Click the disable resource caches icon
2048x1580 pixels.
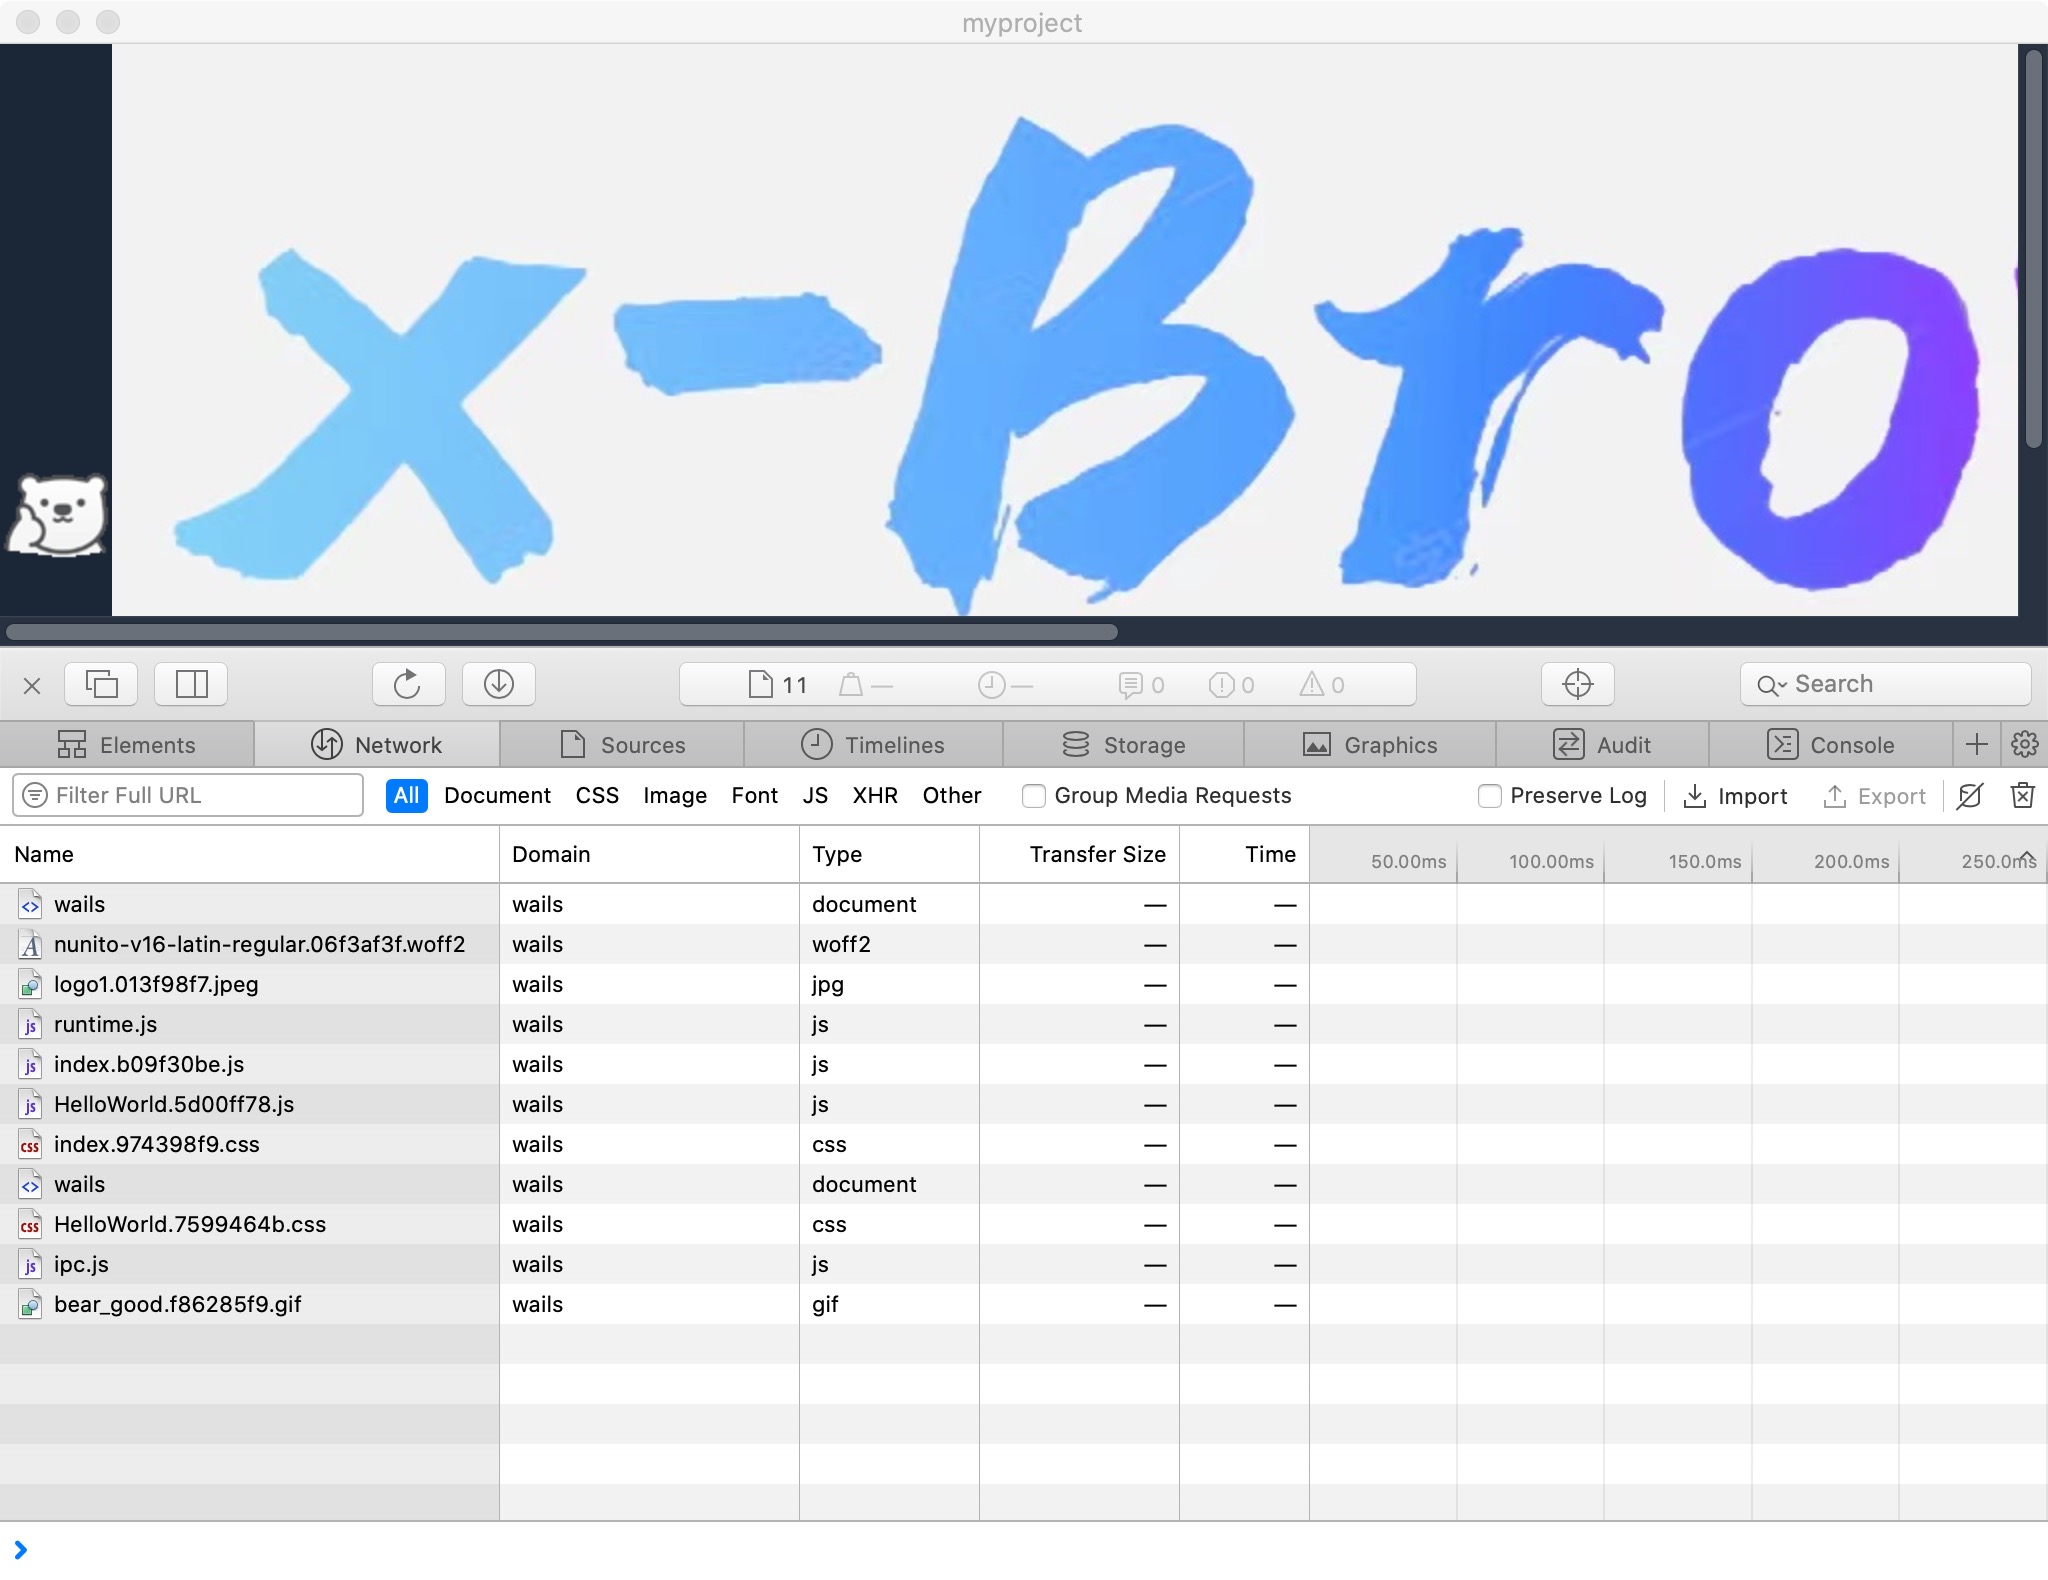coord(1969,796)
